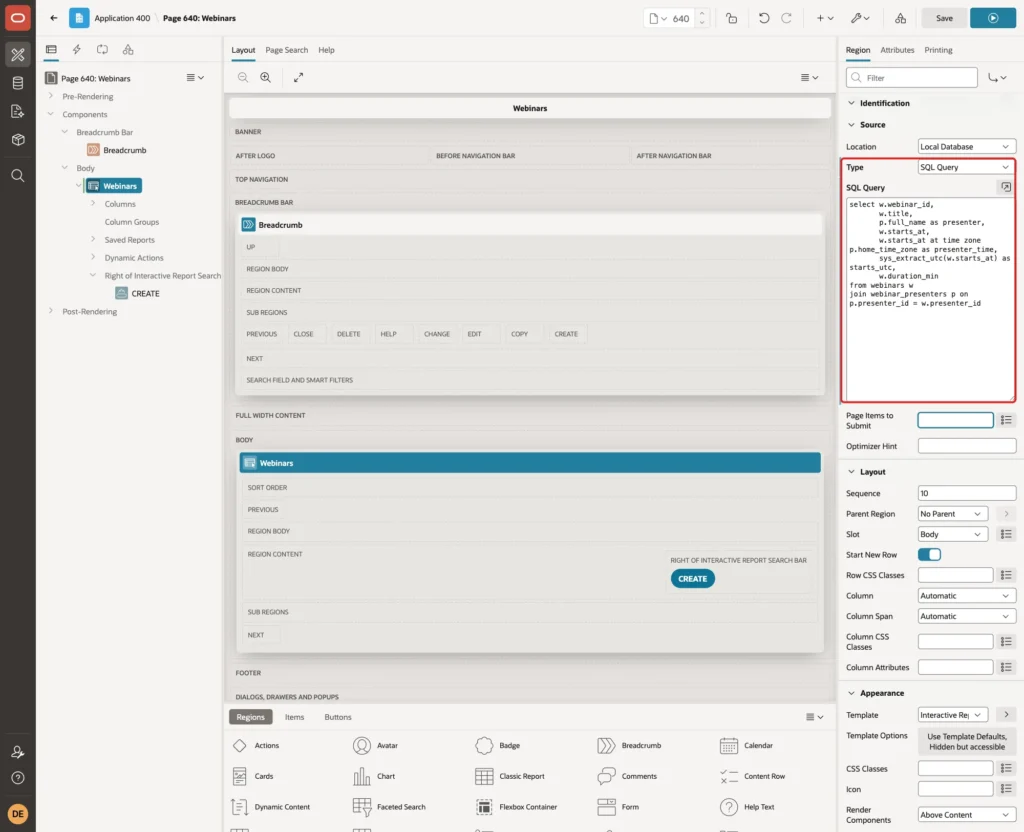
Task: Collapse the Identification section
Action: [851, 103]
